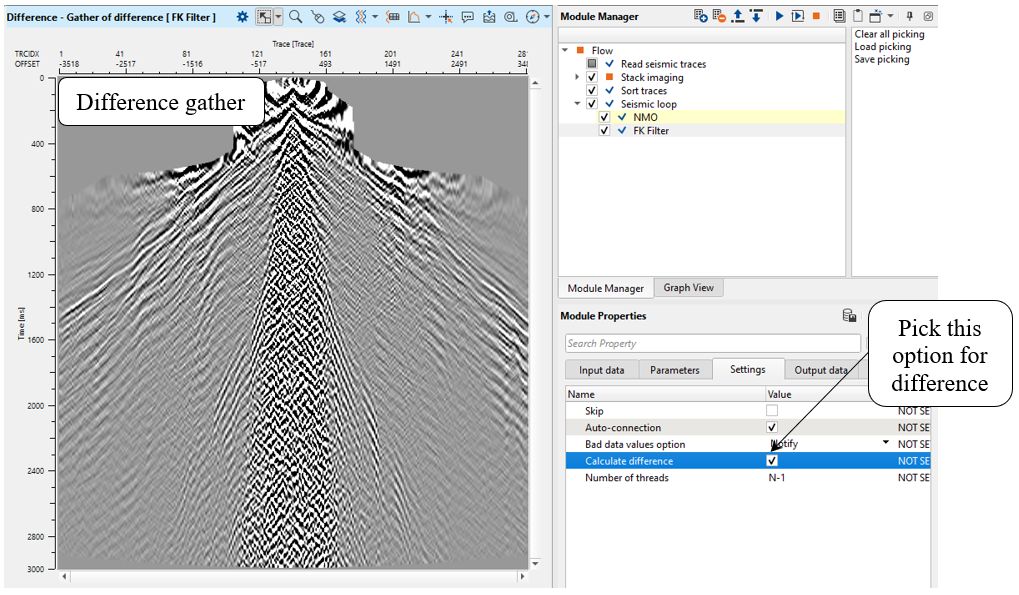Uncheck the Calculate difference checkbox
Viewport: 1019px width, 595px height.
(772, 461)
